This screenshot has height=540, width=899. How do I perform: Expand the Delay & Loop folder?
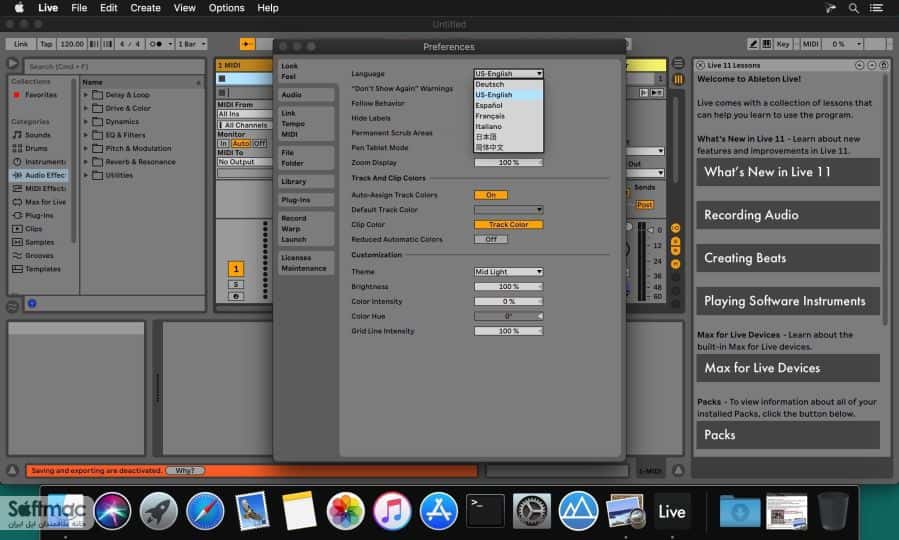coord(86,95)
